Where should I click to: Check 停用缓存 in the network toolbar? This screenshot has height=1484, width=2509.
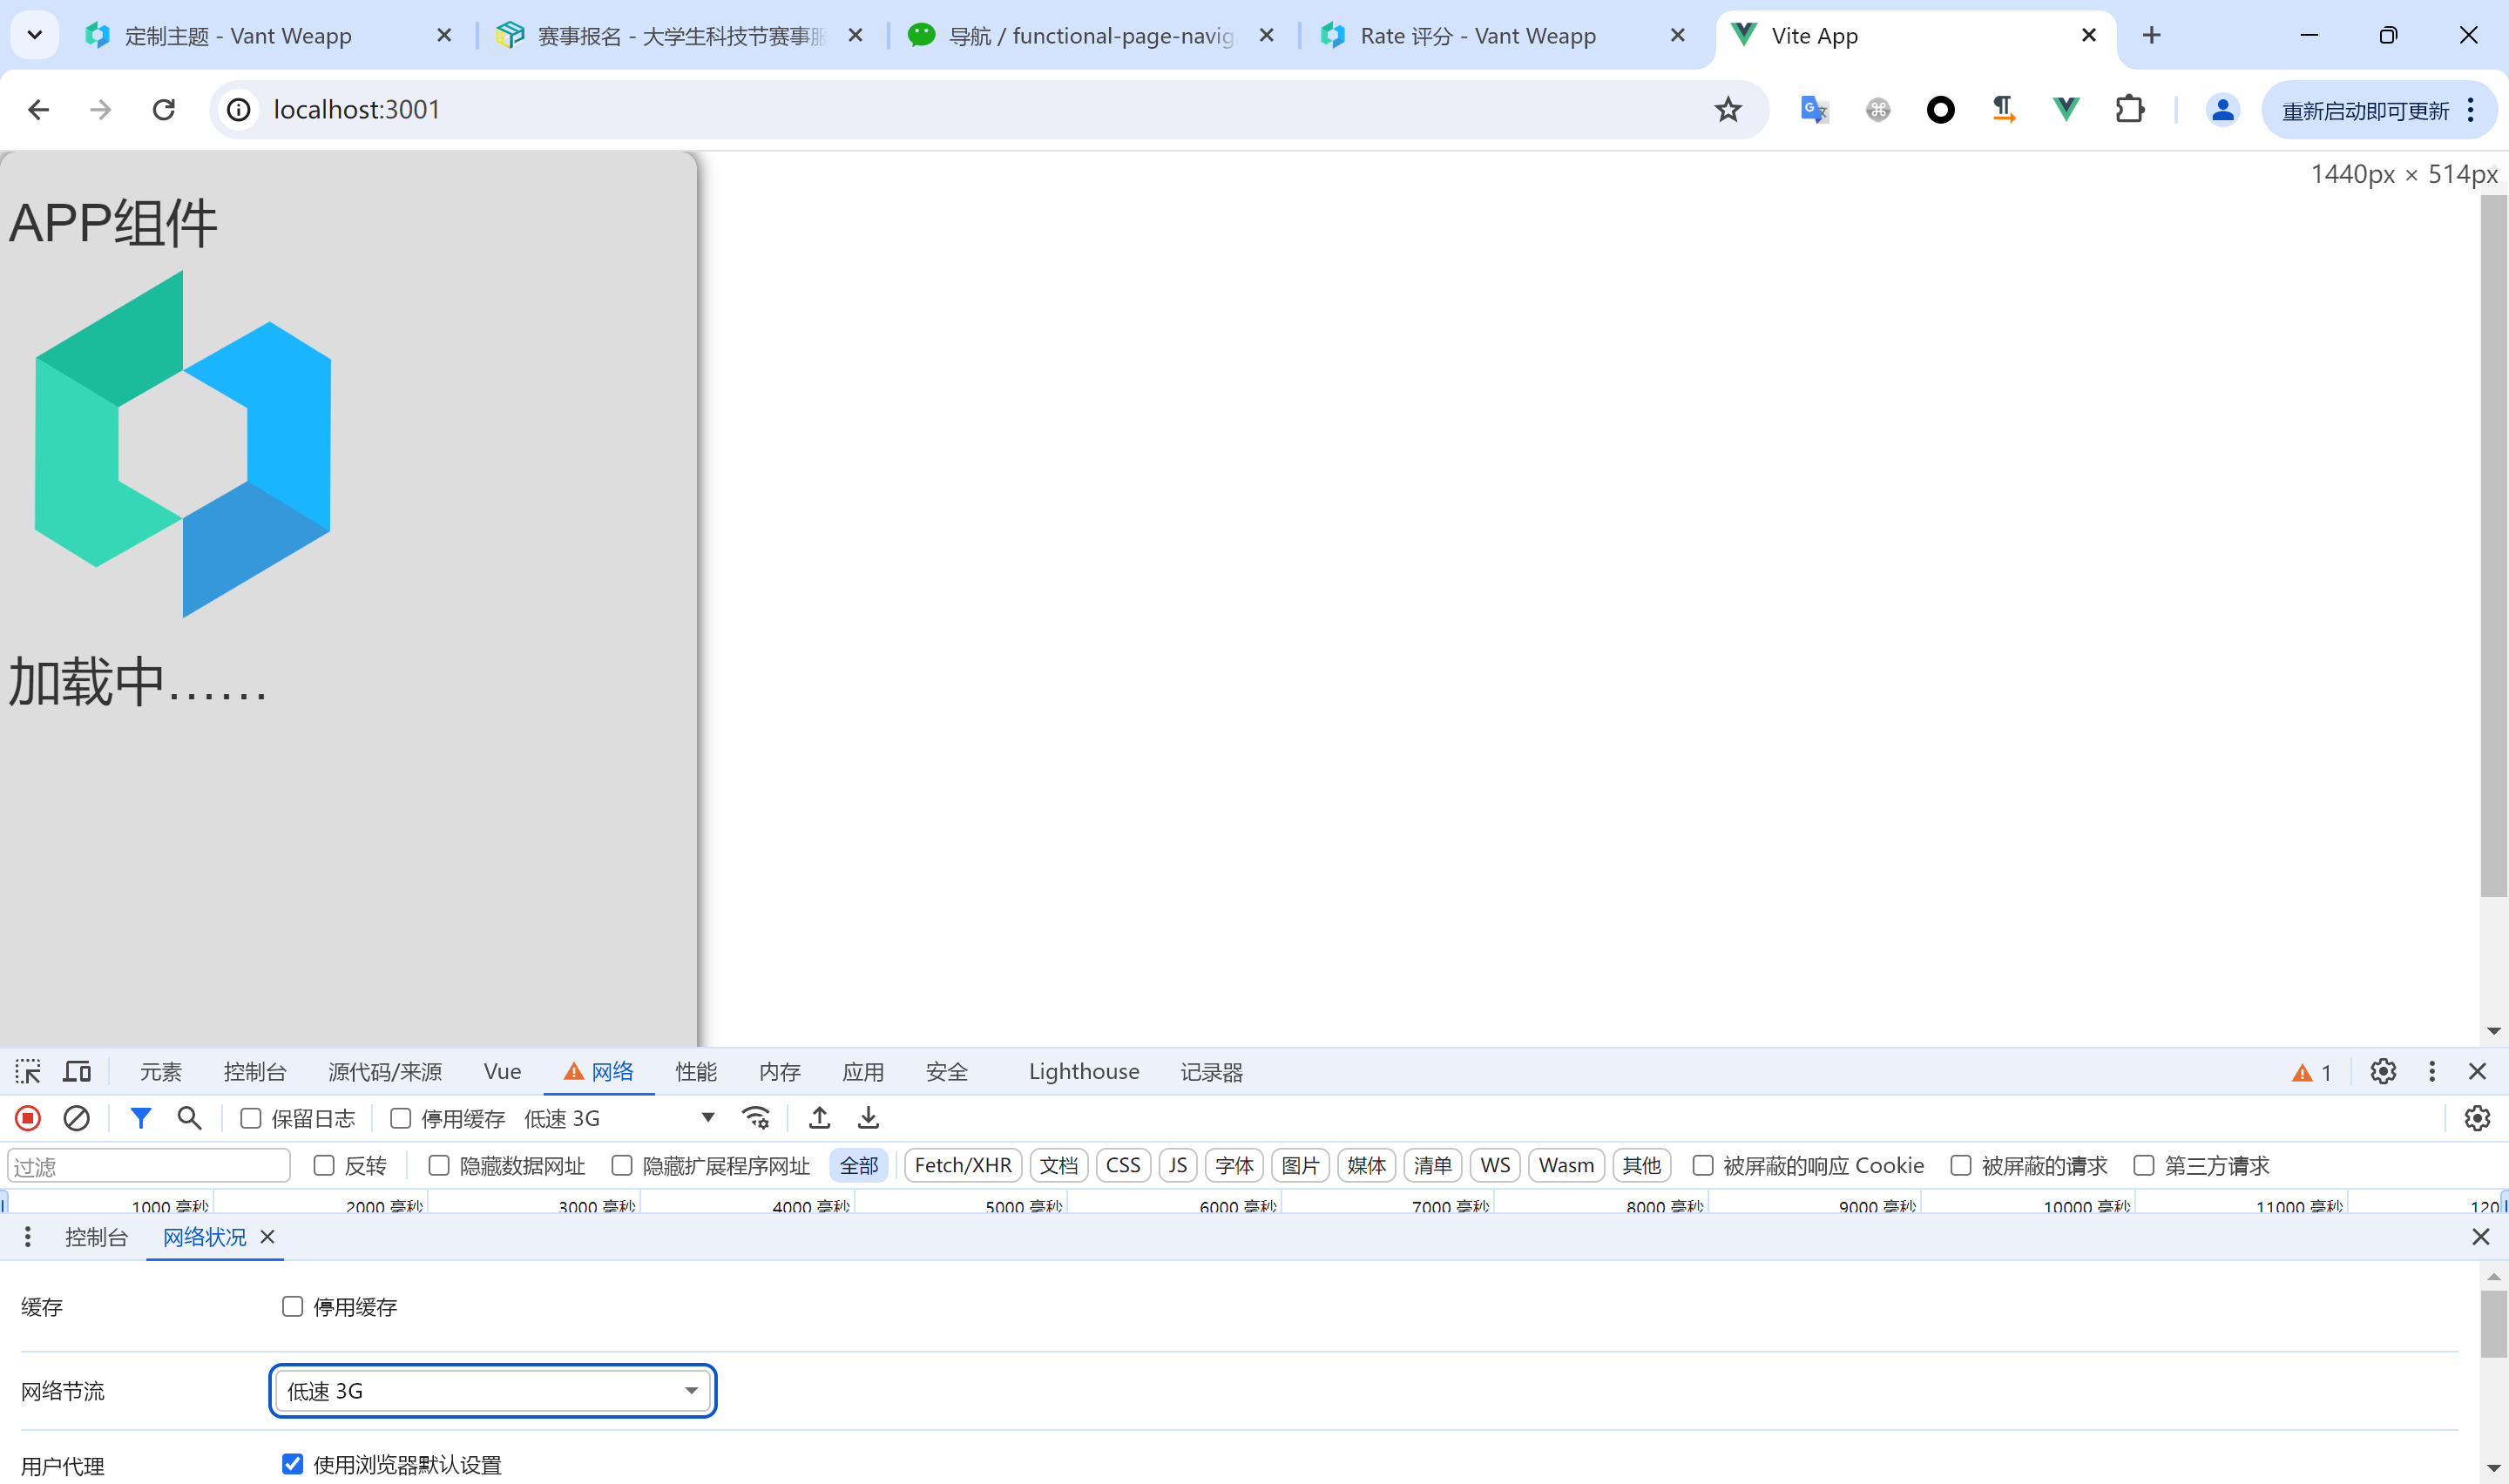tap(401, 1119)
